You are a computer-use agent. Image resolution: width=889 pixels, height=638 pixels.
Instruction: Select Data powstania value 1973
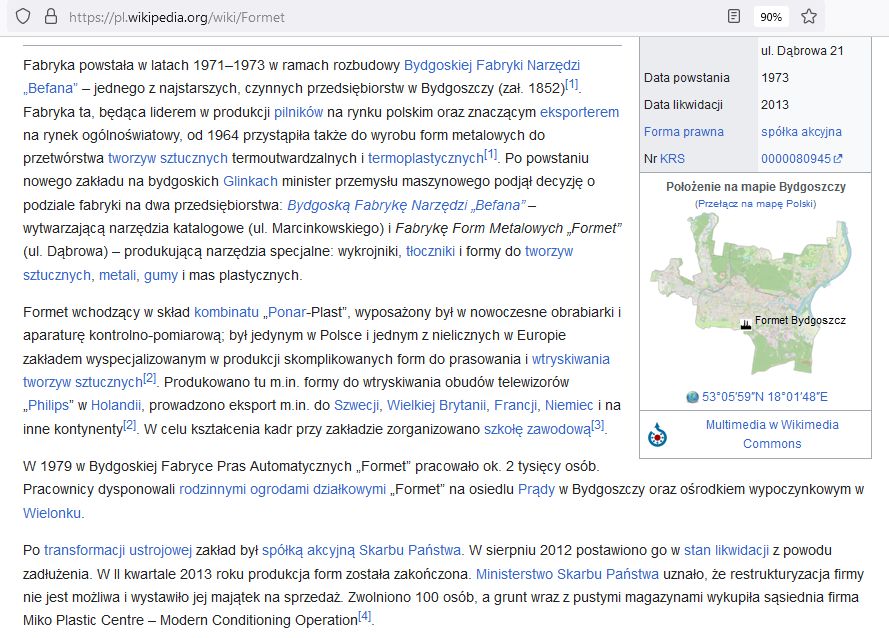click(x=774, y=78)
